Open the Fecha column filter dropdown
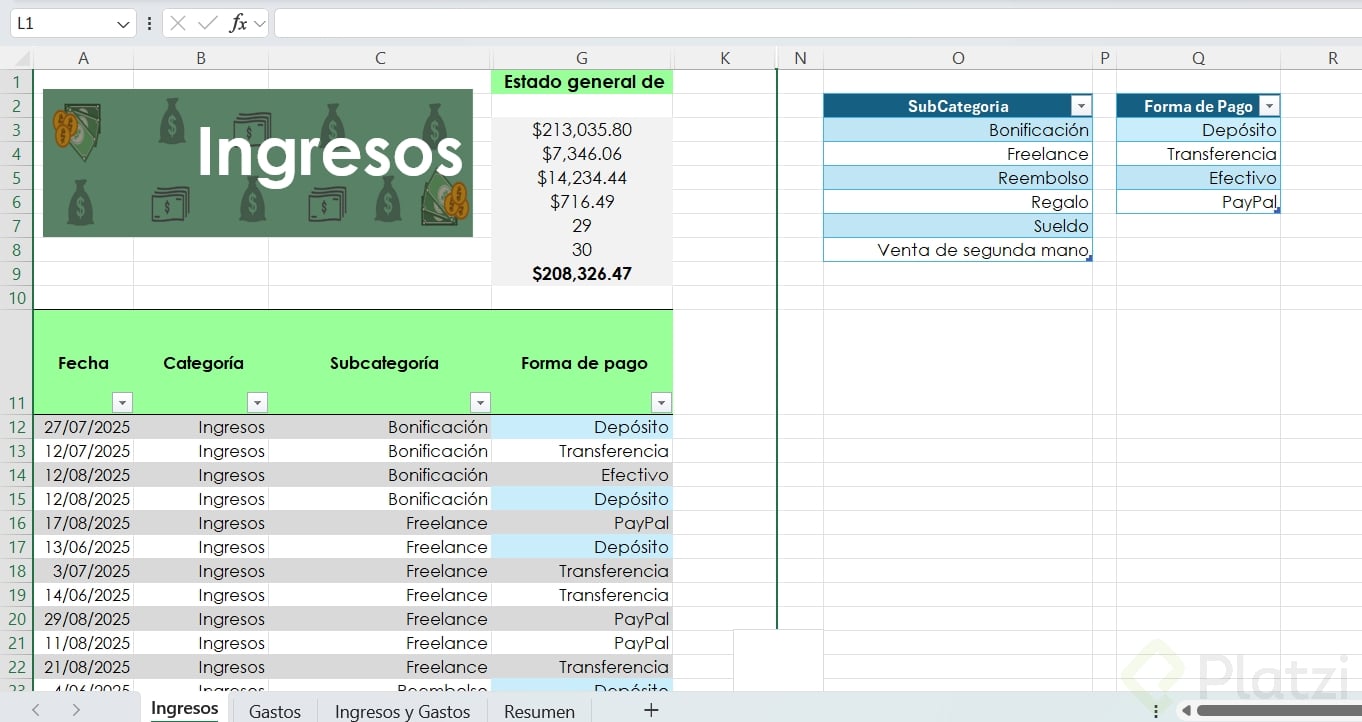The image size is (1362, 722). tap(122, 402)
